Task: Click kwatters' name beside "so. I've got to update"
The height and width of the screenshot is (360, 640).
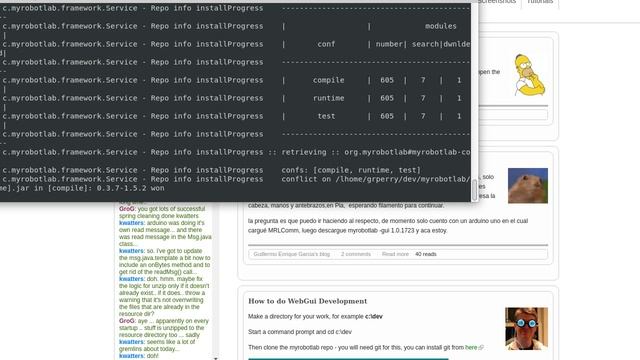Action: point(132,251)
